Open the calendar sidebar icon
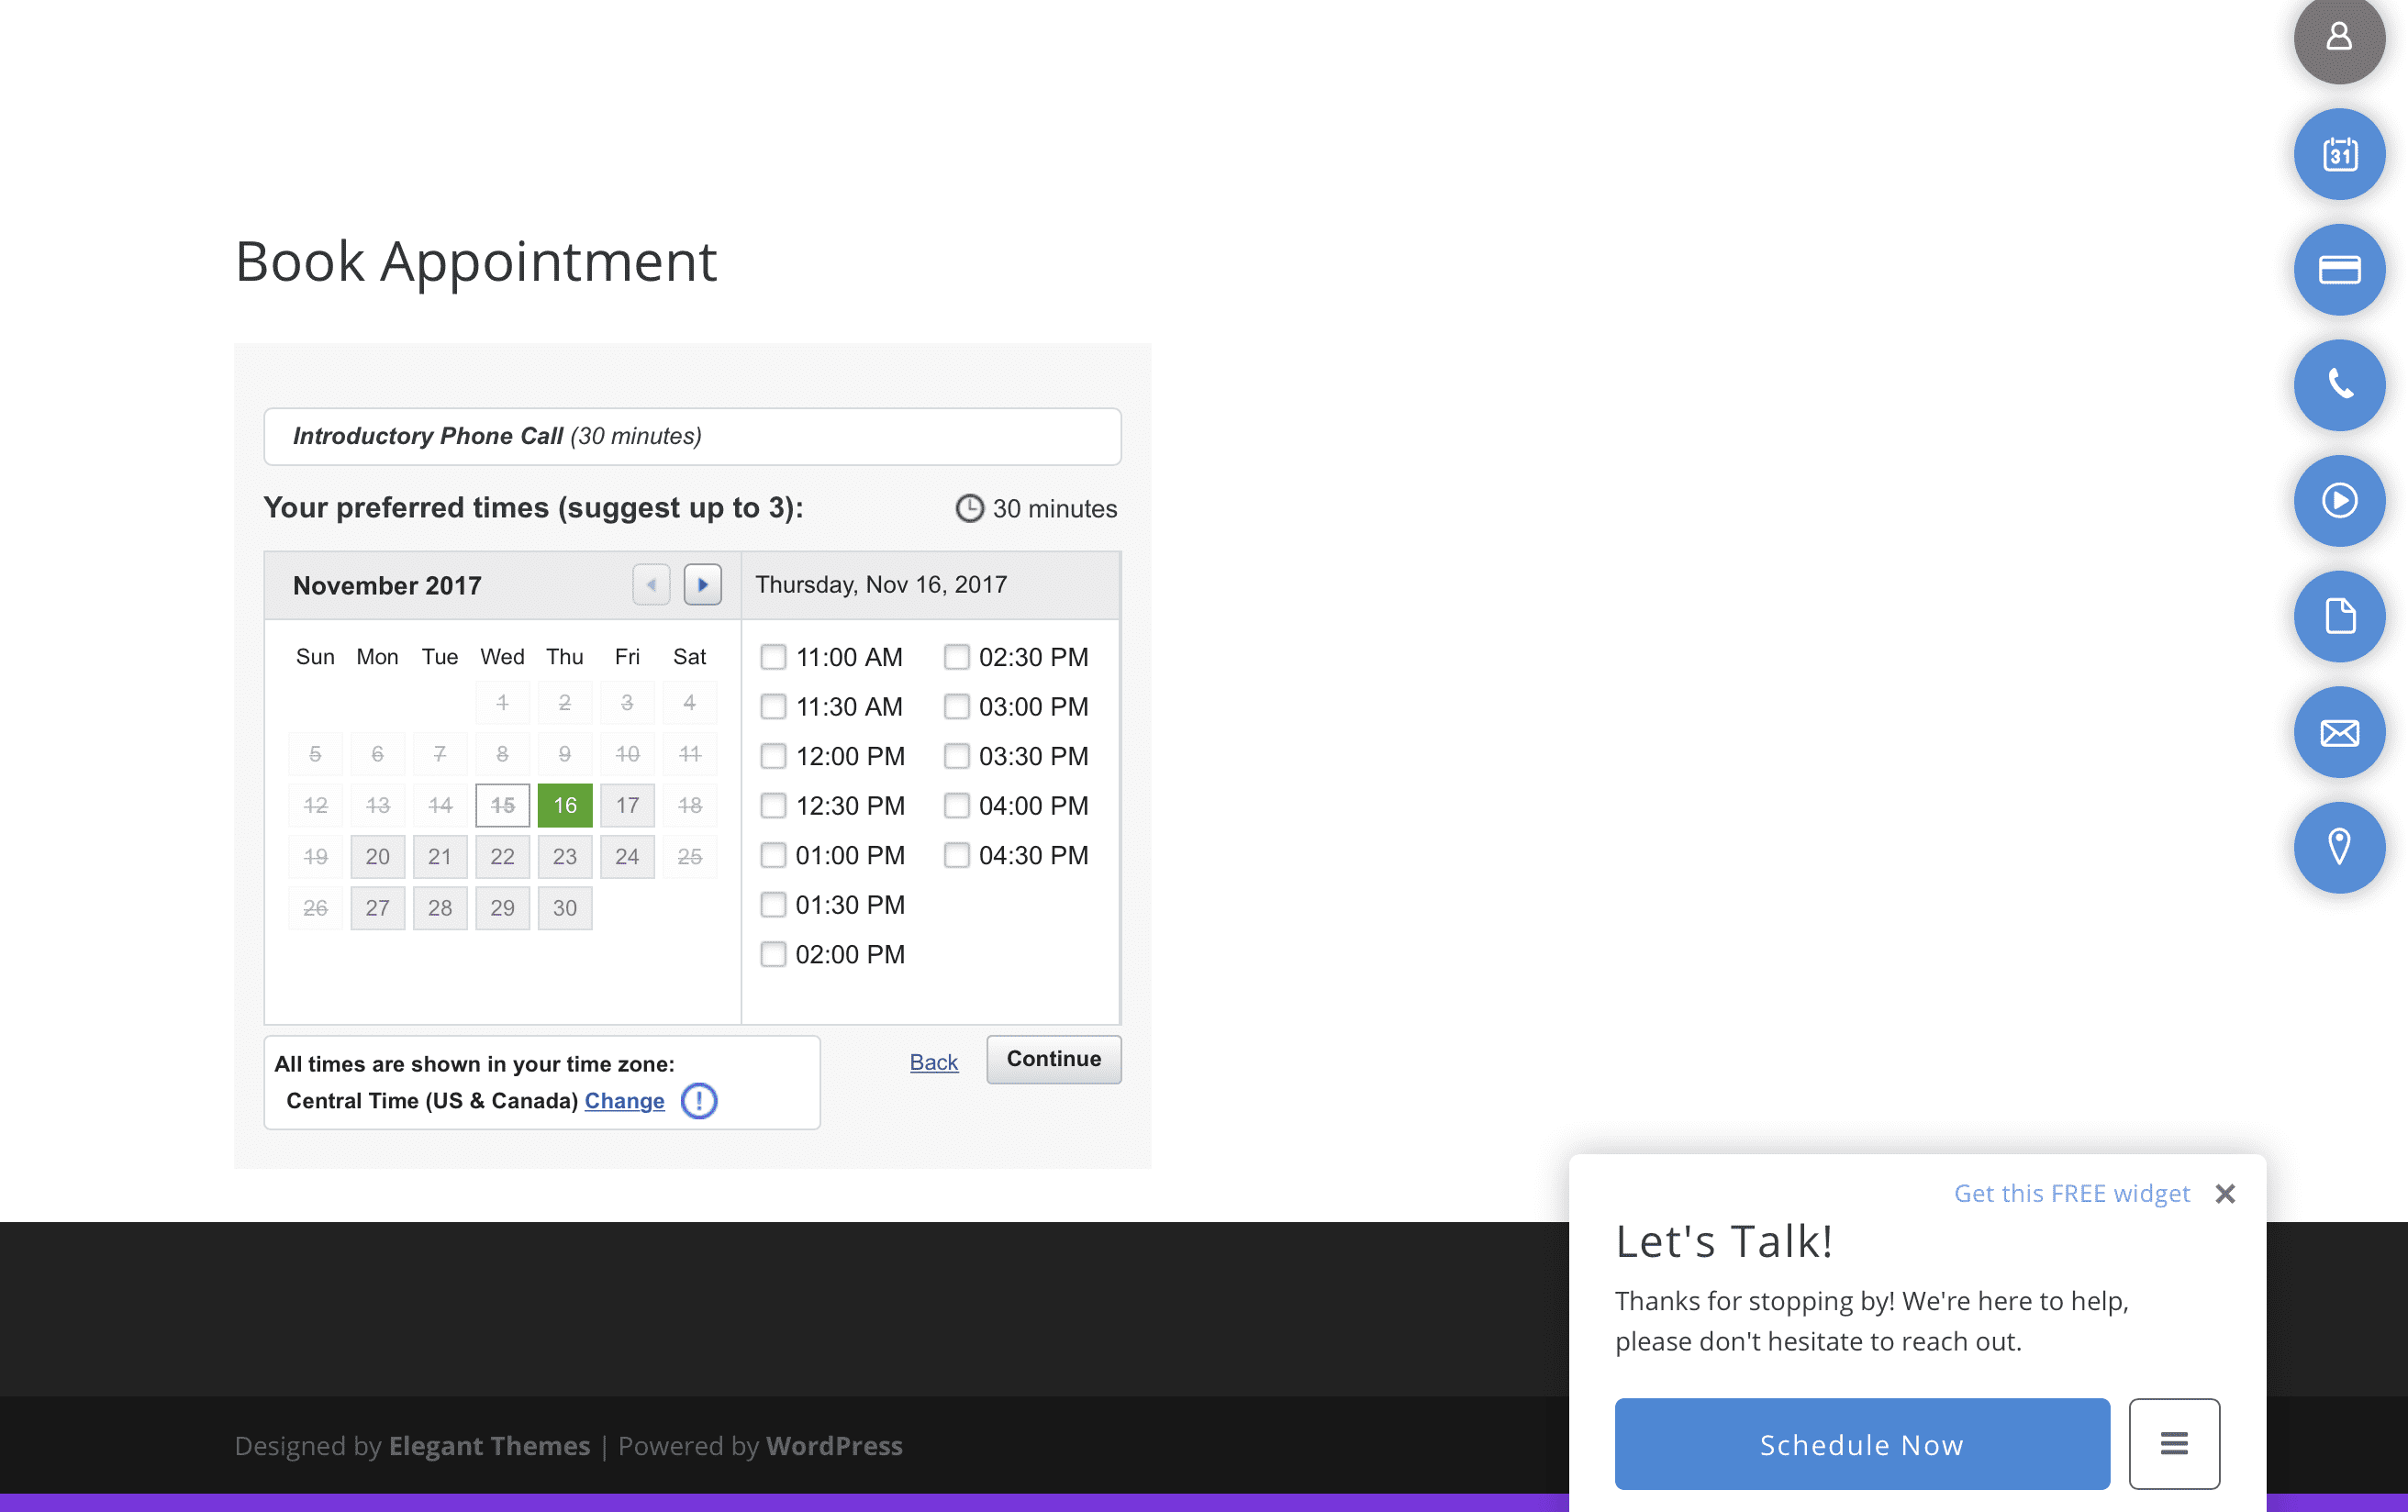The image size is (2408, 1512). (x=2338, y=154)
